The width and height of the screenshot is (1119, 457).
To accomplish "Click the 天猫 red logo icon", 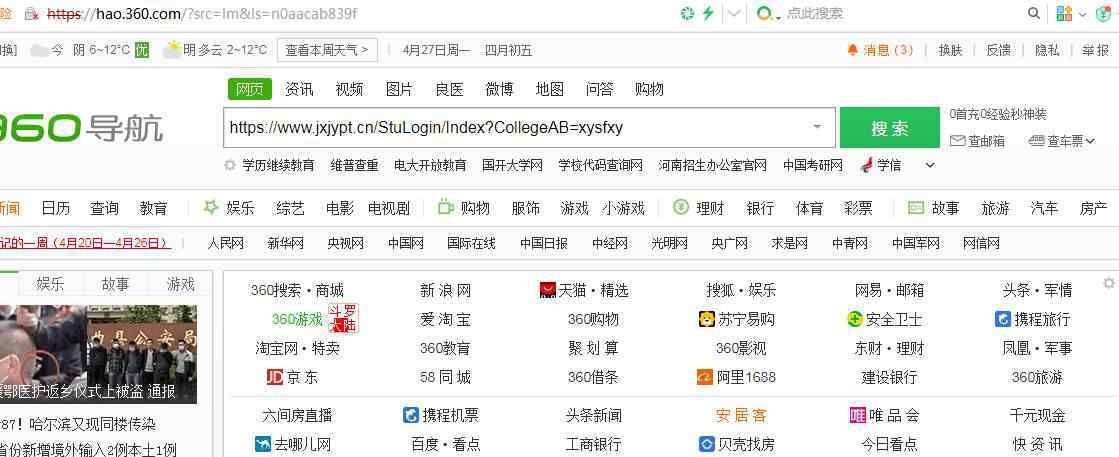I will tap(548, 290).
